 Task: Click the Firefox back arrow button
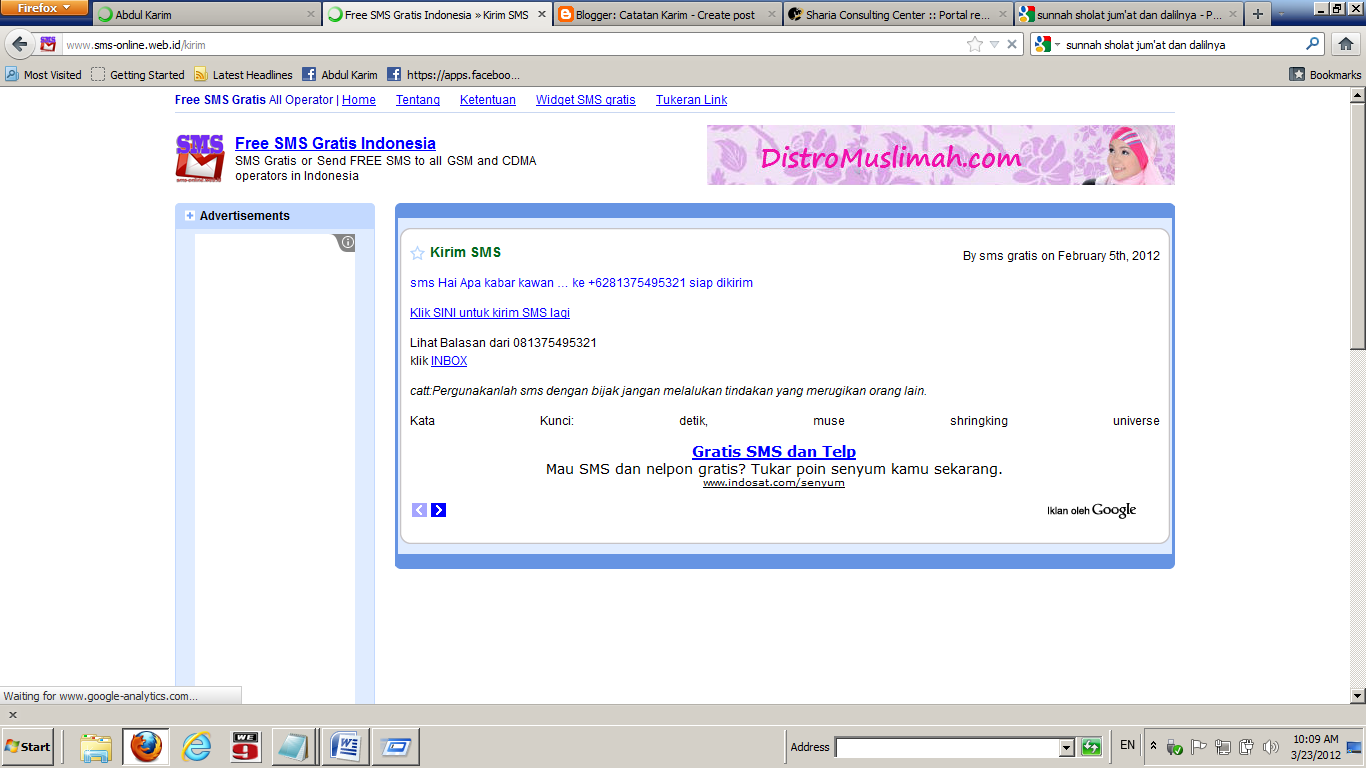[19, 44]
